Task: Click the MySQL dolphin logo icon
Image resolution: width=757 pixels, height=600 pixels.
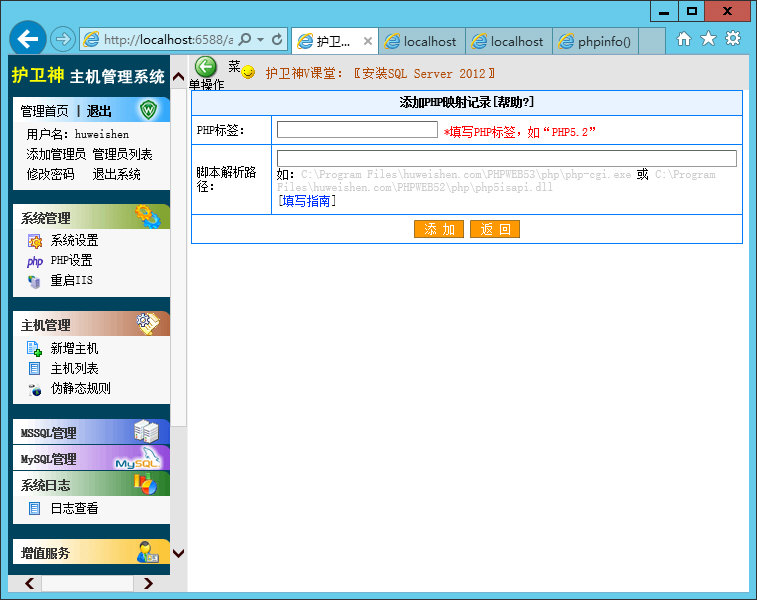Action: (139, 458)
